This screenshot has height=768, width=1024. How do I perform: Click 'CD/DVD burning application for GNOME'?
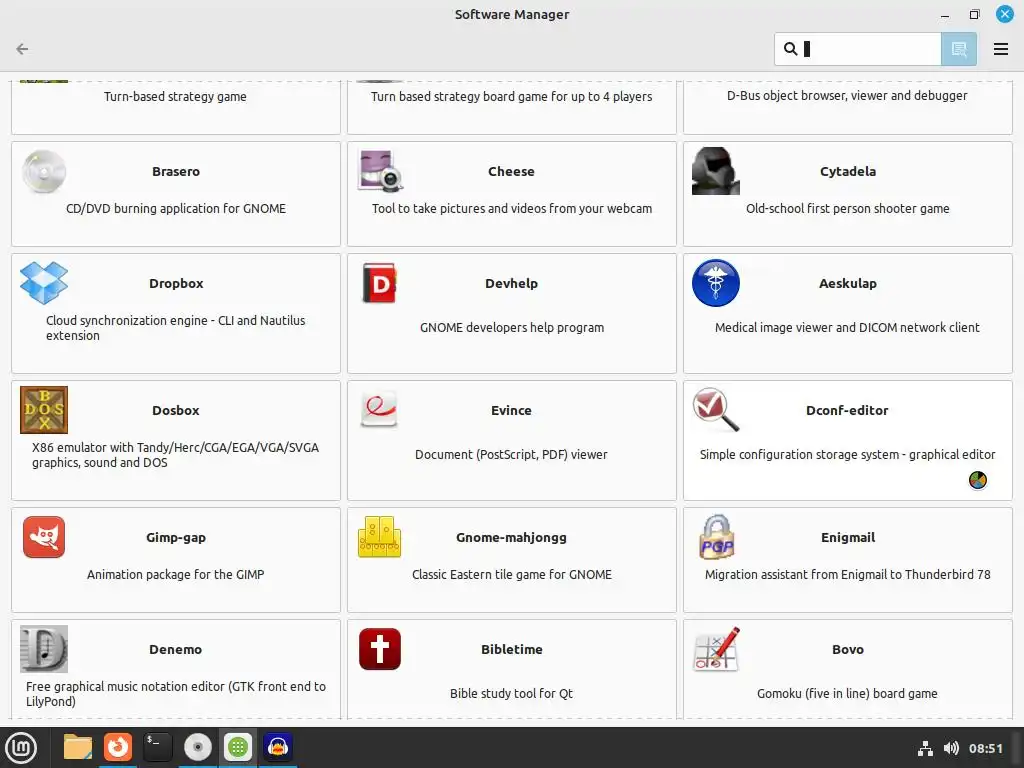[x=176, y=209]
